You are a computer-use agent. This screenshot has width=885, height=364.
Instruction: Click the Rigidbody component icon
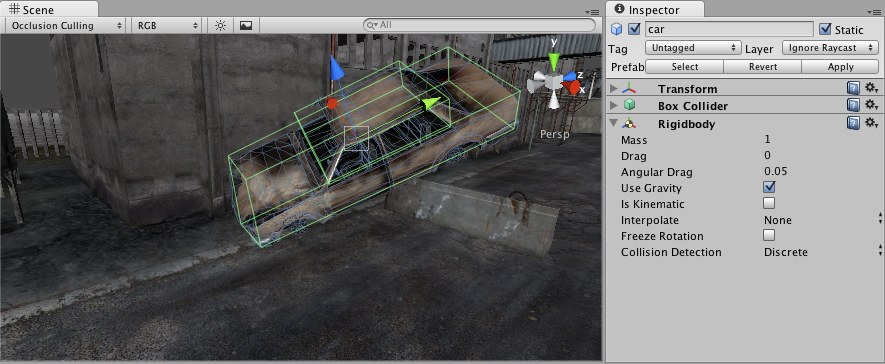tap(629, 124)
